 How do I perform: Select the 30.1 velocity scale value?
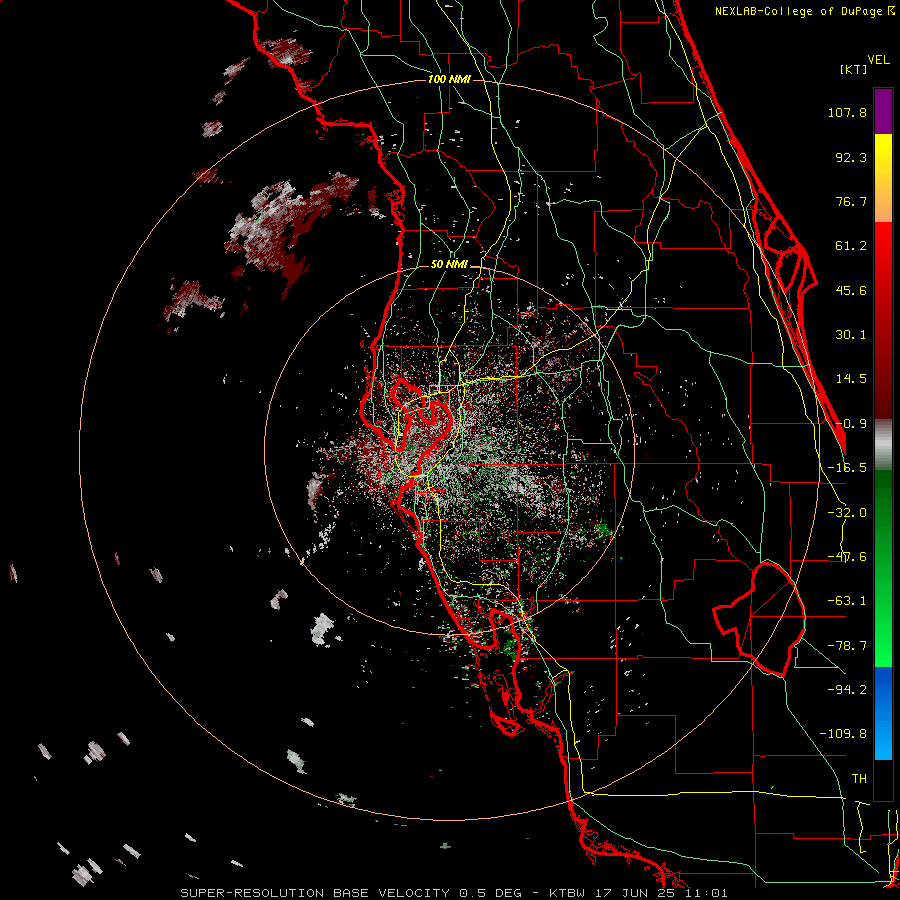tap(851, 335)
